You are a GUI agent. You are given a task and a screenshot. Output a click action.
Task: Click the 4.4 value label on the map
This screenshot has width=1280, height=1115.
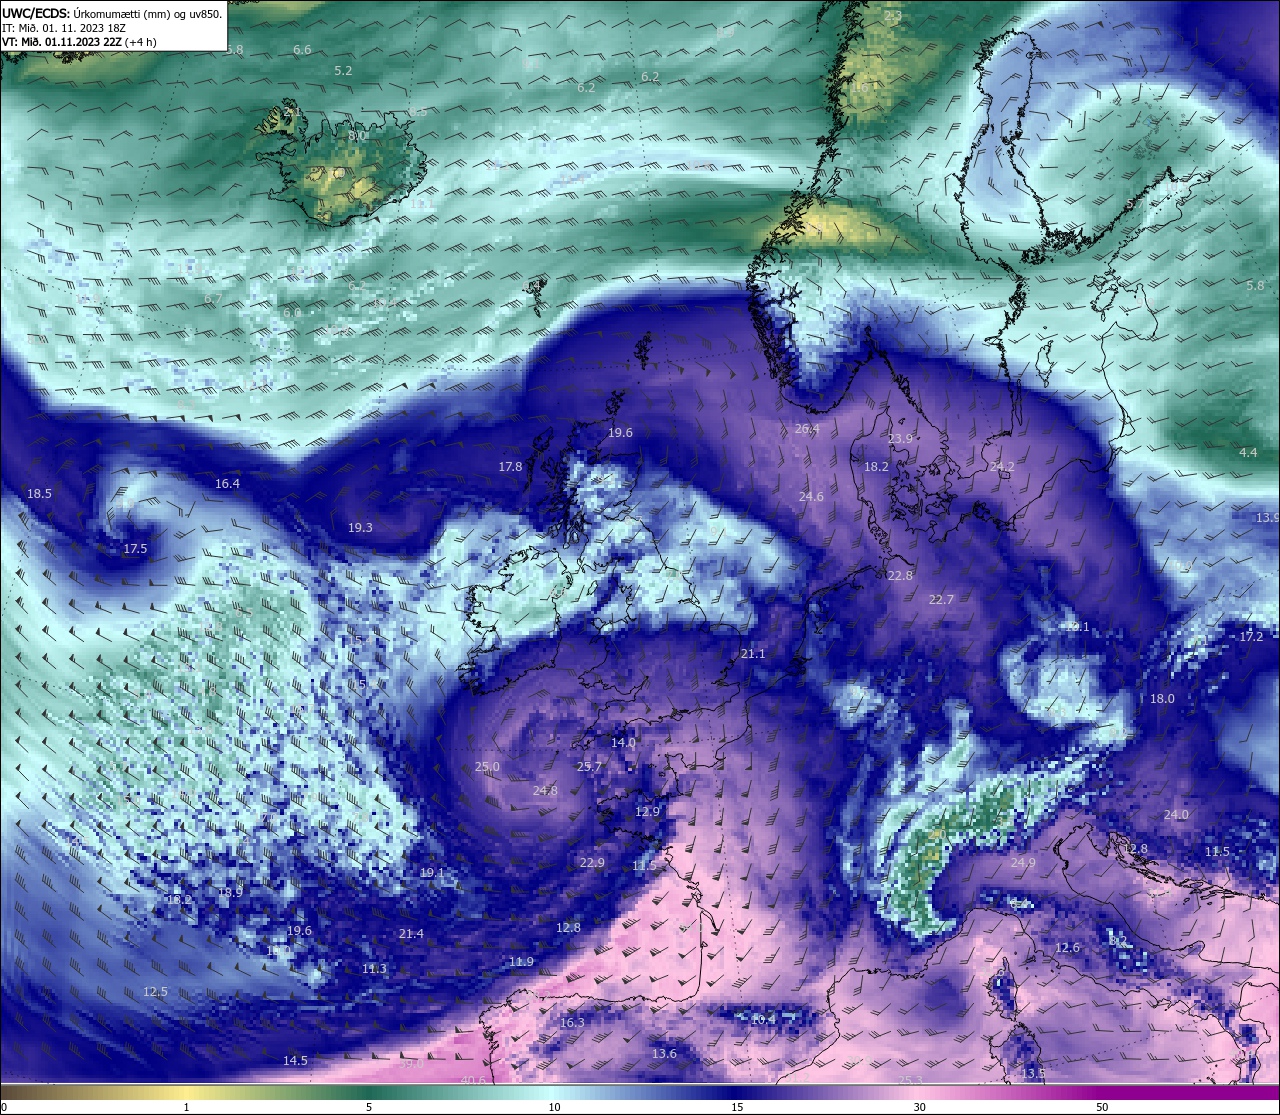(x=1248, y=453)
